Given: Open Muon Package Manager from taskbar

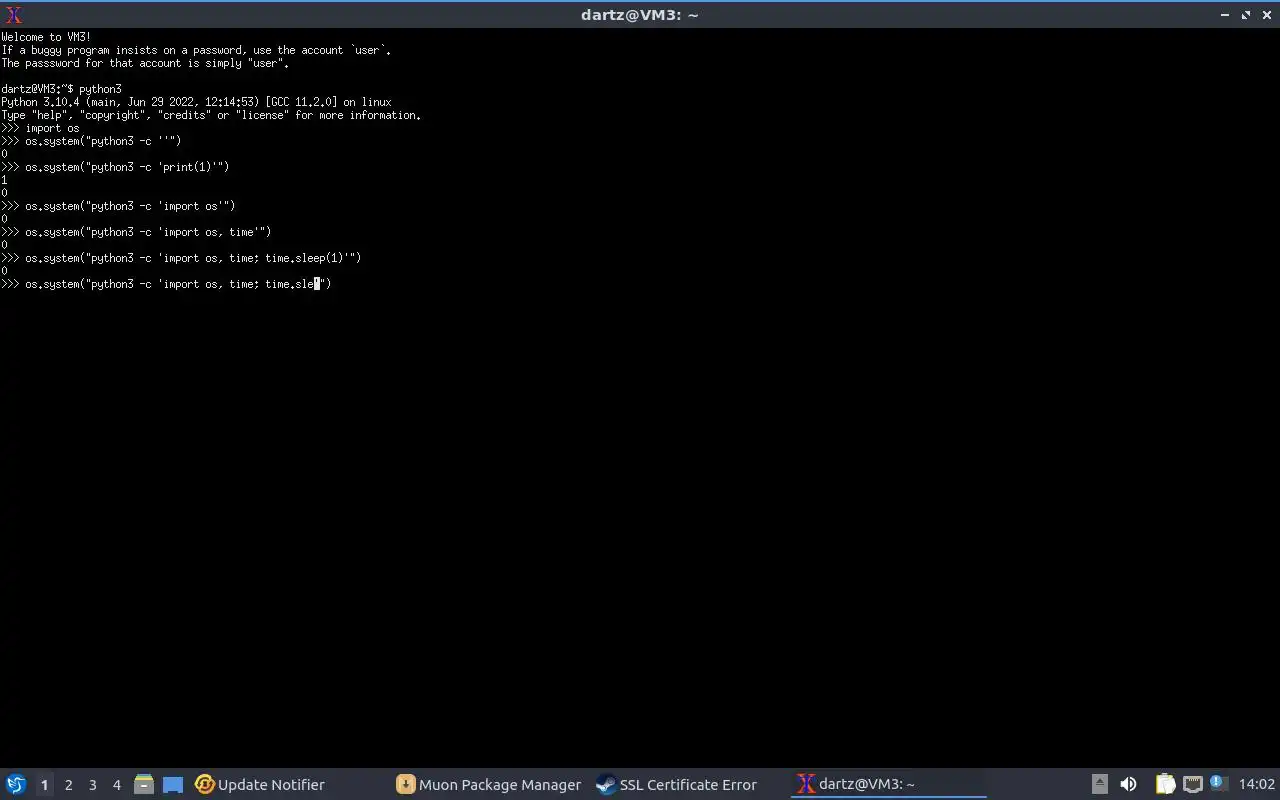Looking at the screenshot, I should click(x=488, y=785).
